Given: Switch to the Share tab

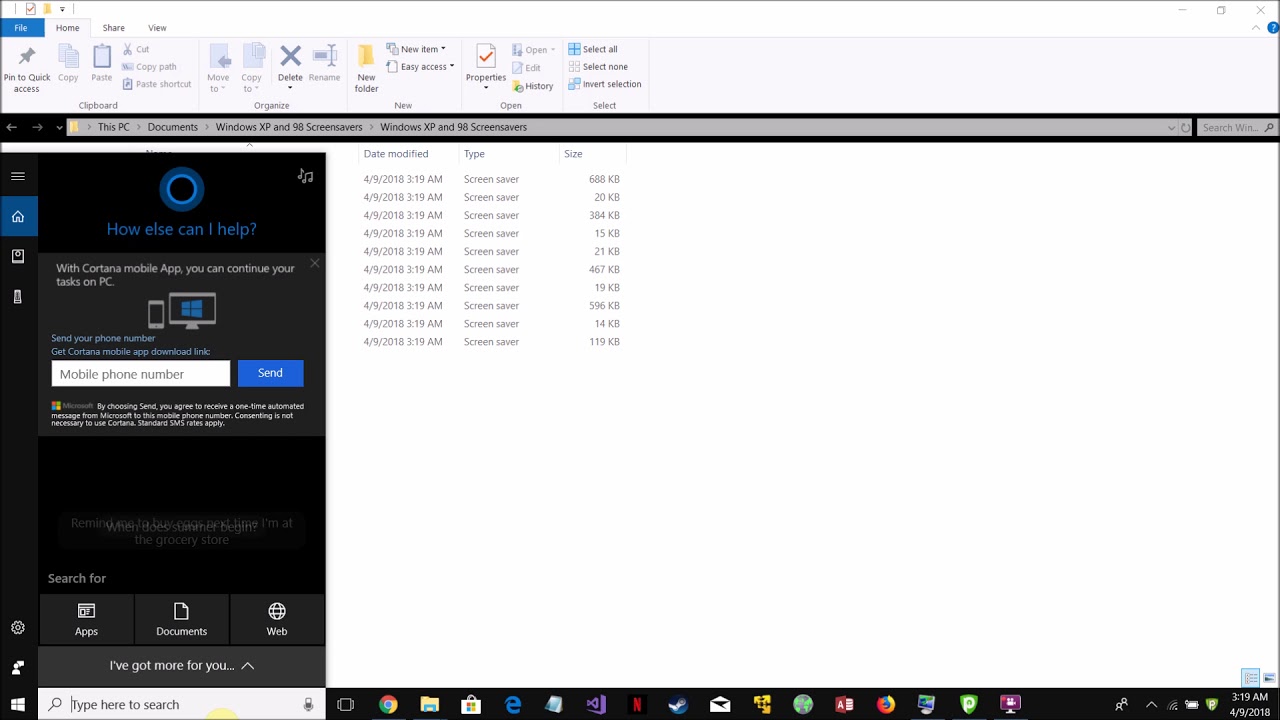Looking at the screenshot, I should tap(113, 28).
